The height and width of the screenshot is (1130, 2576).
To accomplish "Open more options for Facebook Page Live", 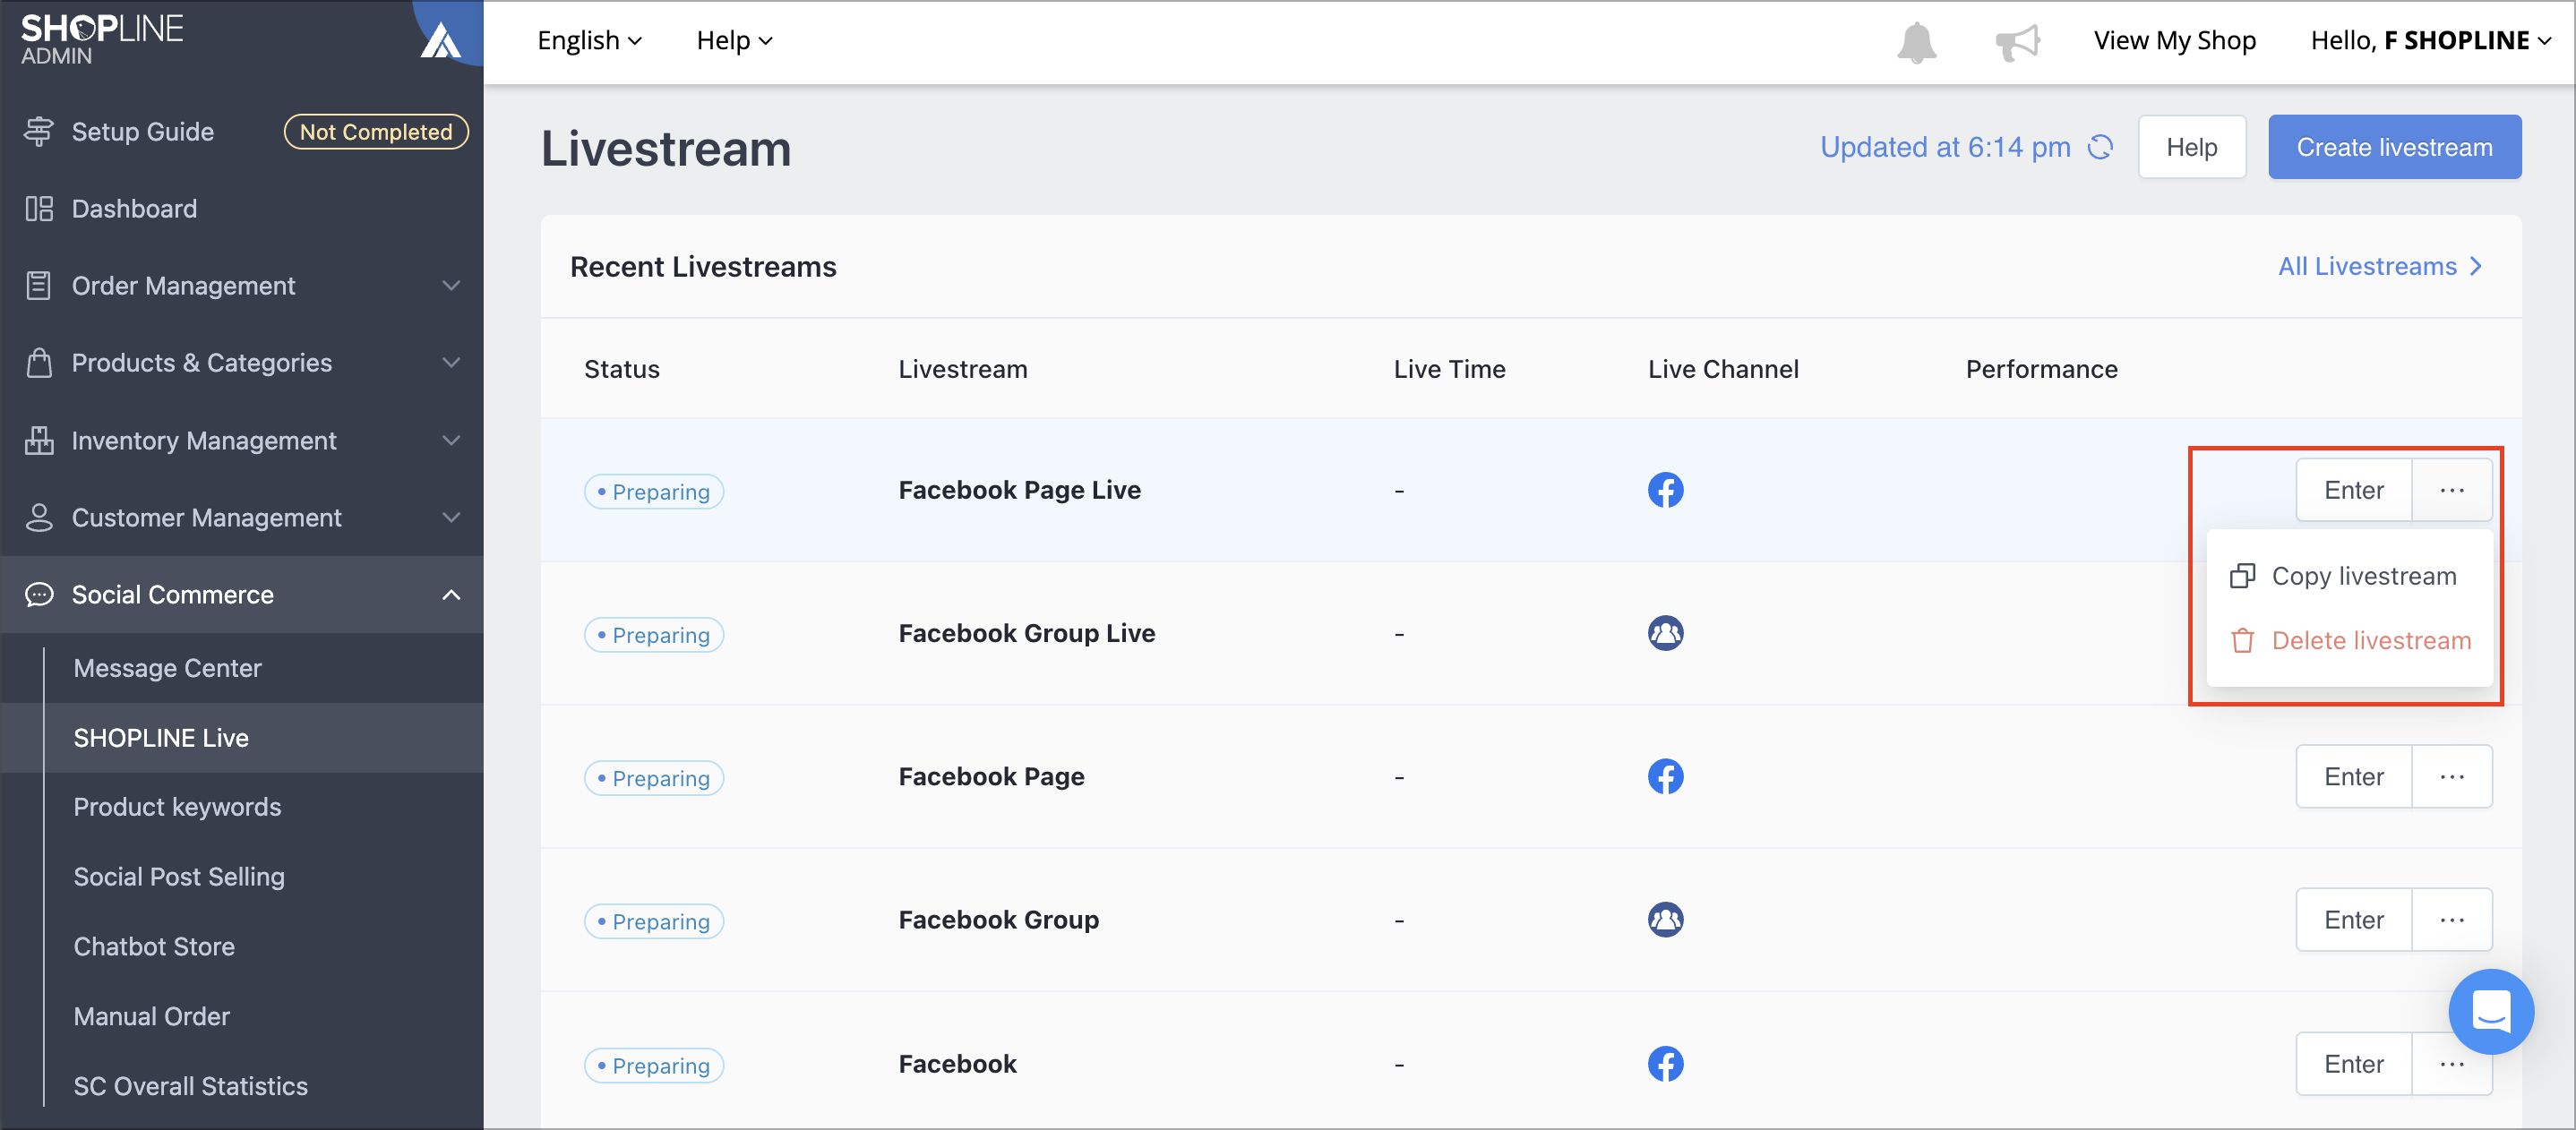I will pos(2451,490).
